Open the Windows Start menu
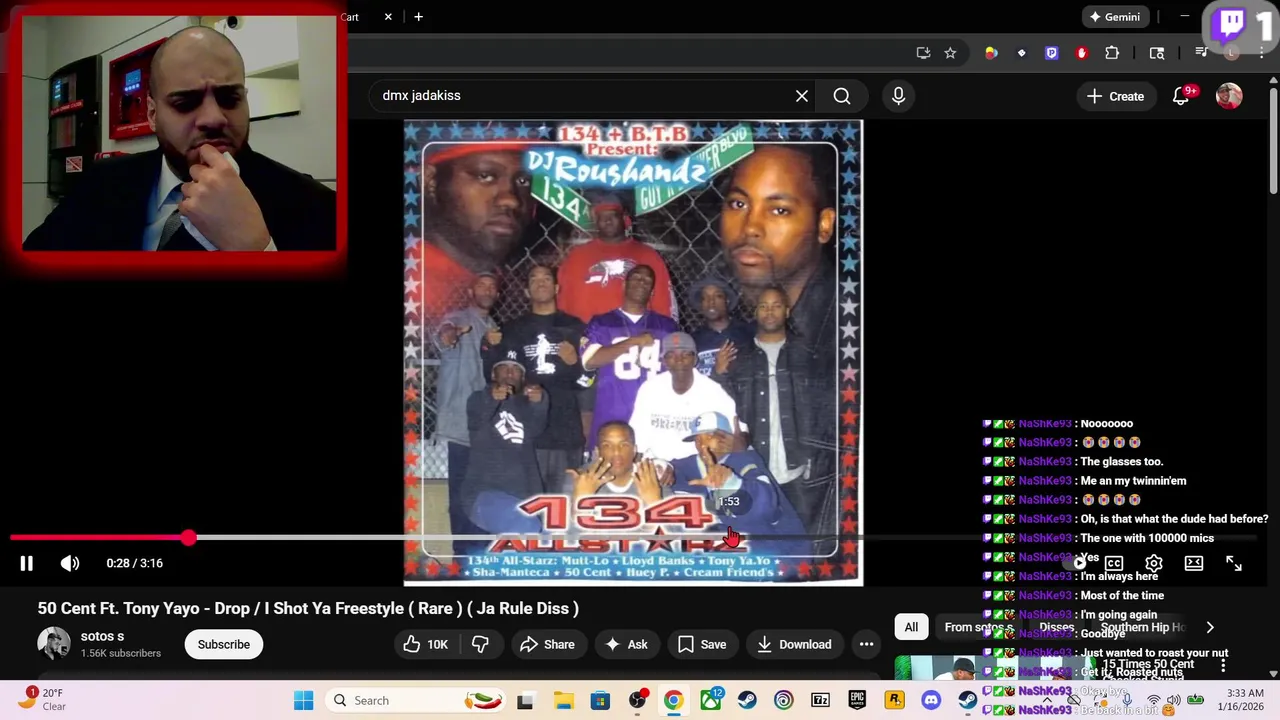 tap(304, 700)
